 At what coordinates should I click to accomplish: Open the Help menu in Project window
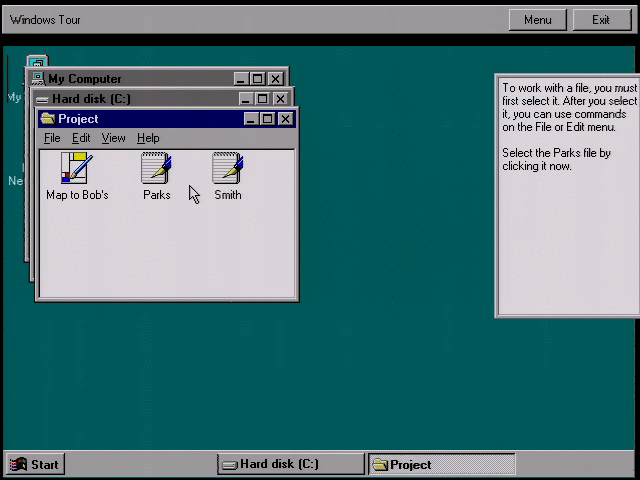click(148, 138)
